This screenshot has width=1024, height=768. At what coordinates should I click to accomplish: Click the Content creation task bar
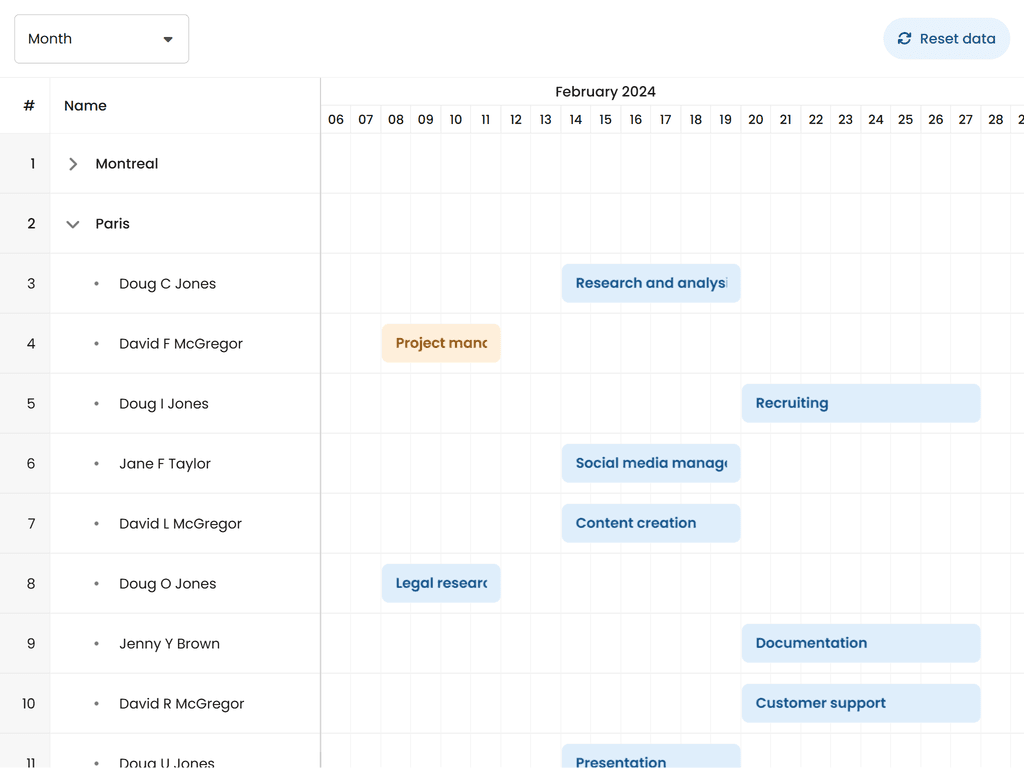[x=650, y=523]
